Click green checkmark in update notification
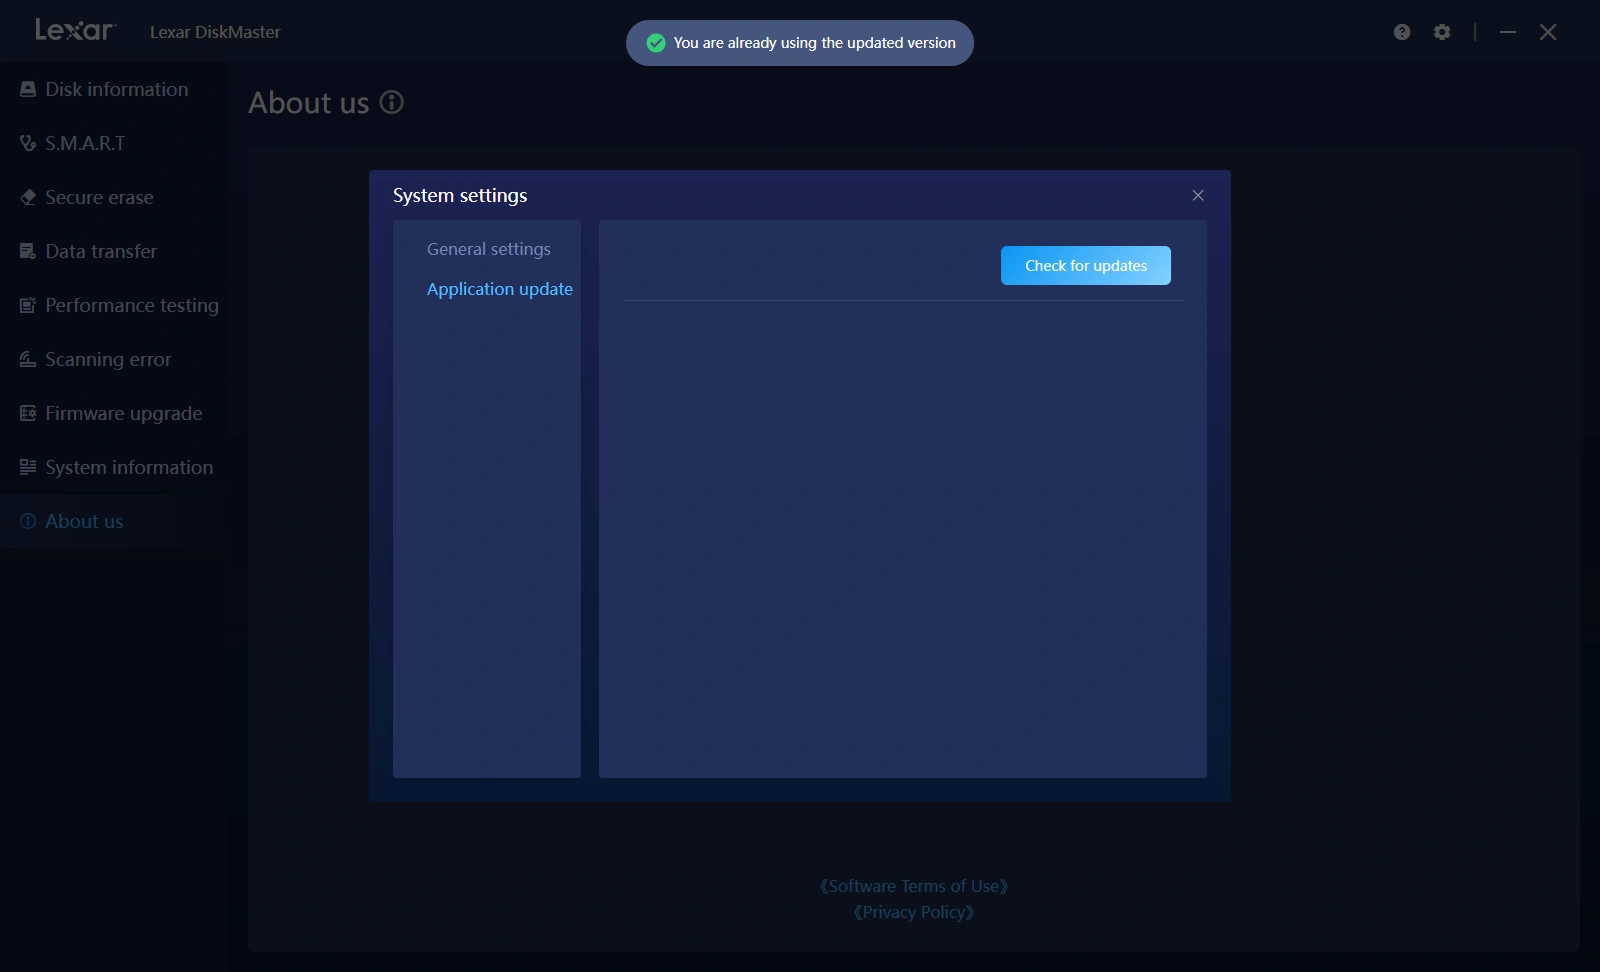This screenshot has width=1600, height=972. pyautogui.click(x=656, y=43)
